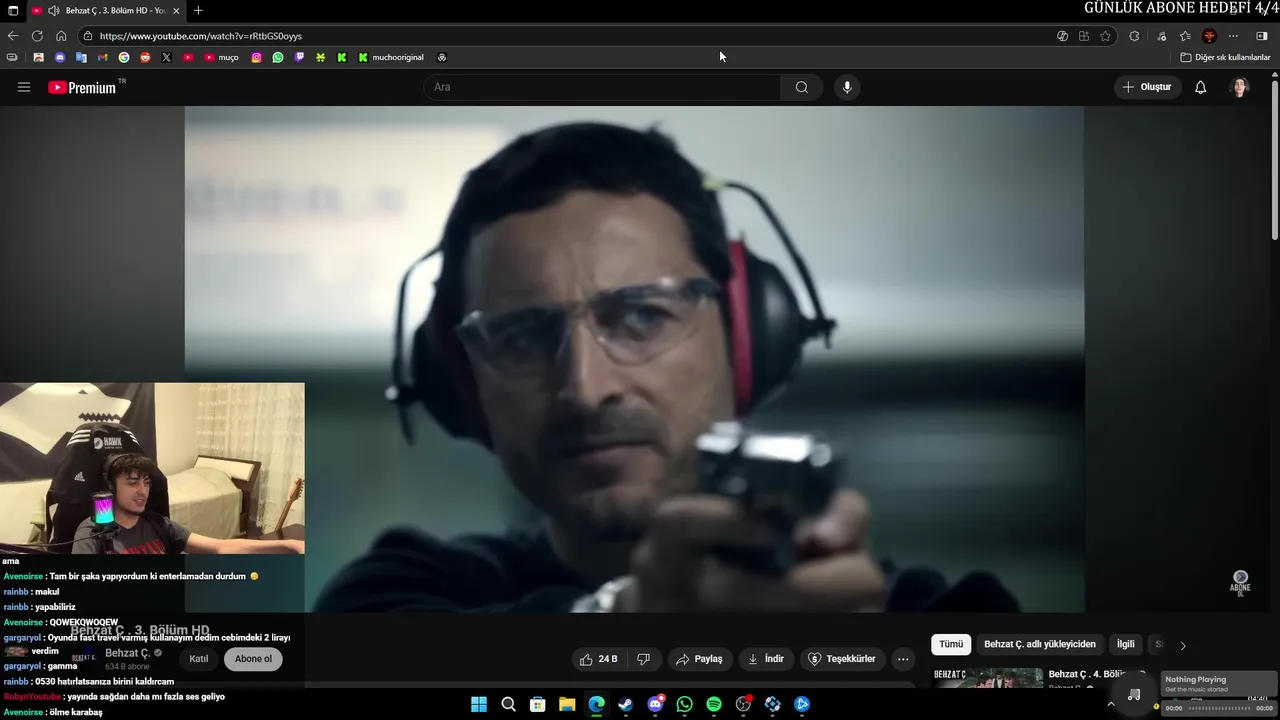The width and height of the screenshot is (1280, 720).
Task: Select the Behzat Ç. adlı yükleyiciden chip
Action: [x=1040, y=645]
